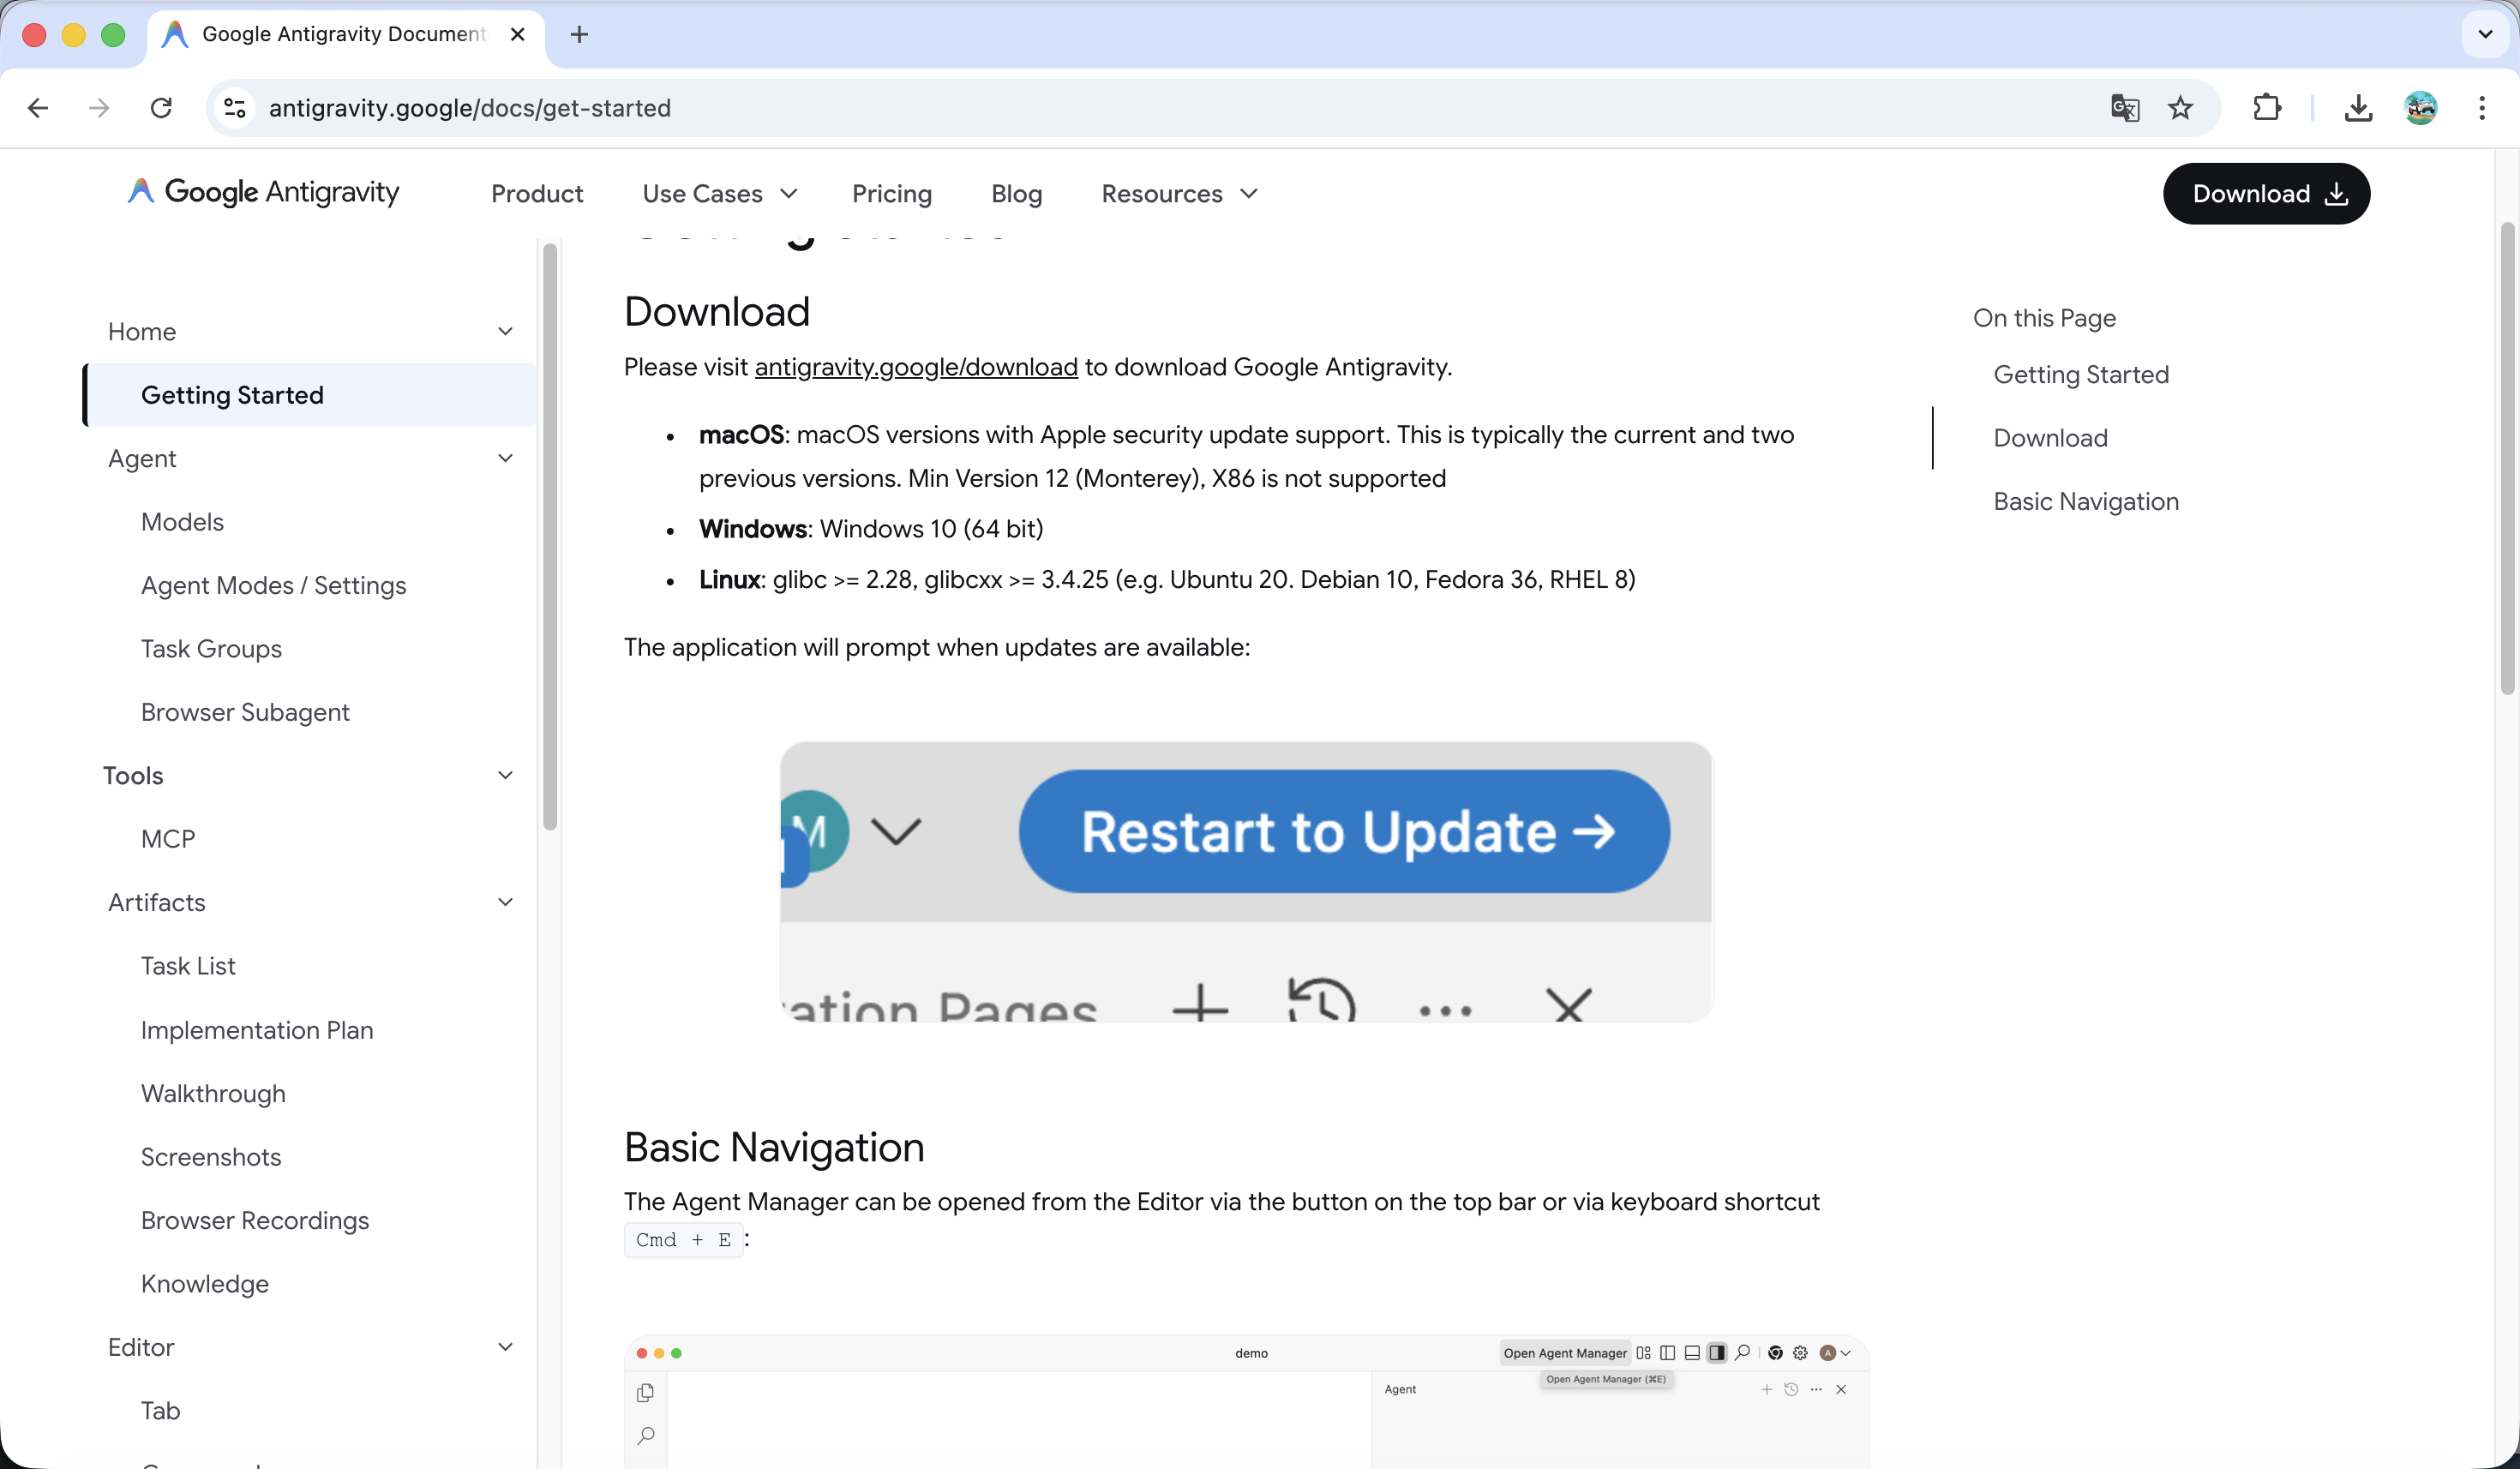Reload the page with refresh icon
This screenshot has width=2520, height=1469.
[x=161, y=108]
